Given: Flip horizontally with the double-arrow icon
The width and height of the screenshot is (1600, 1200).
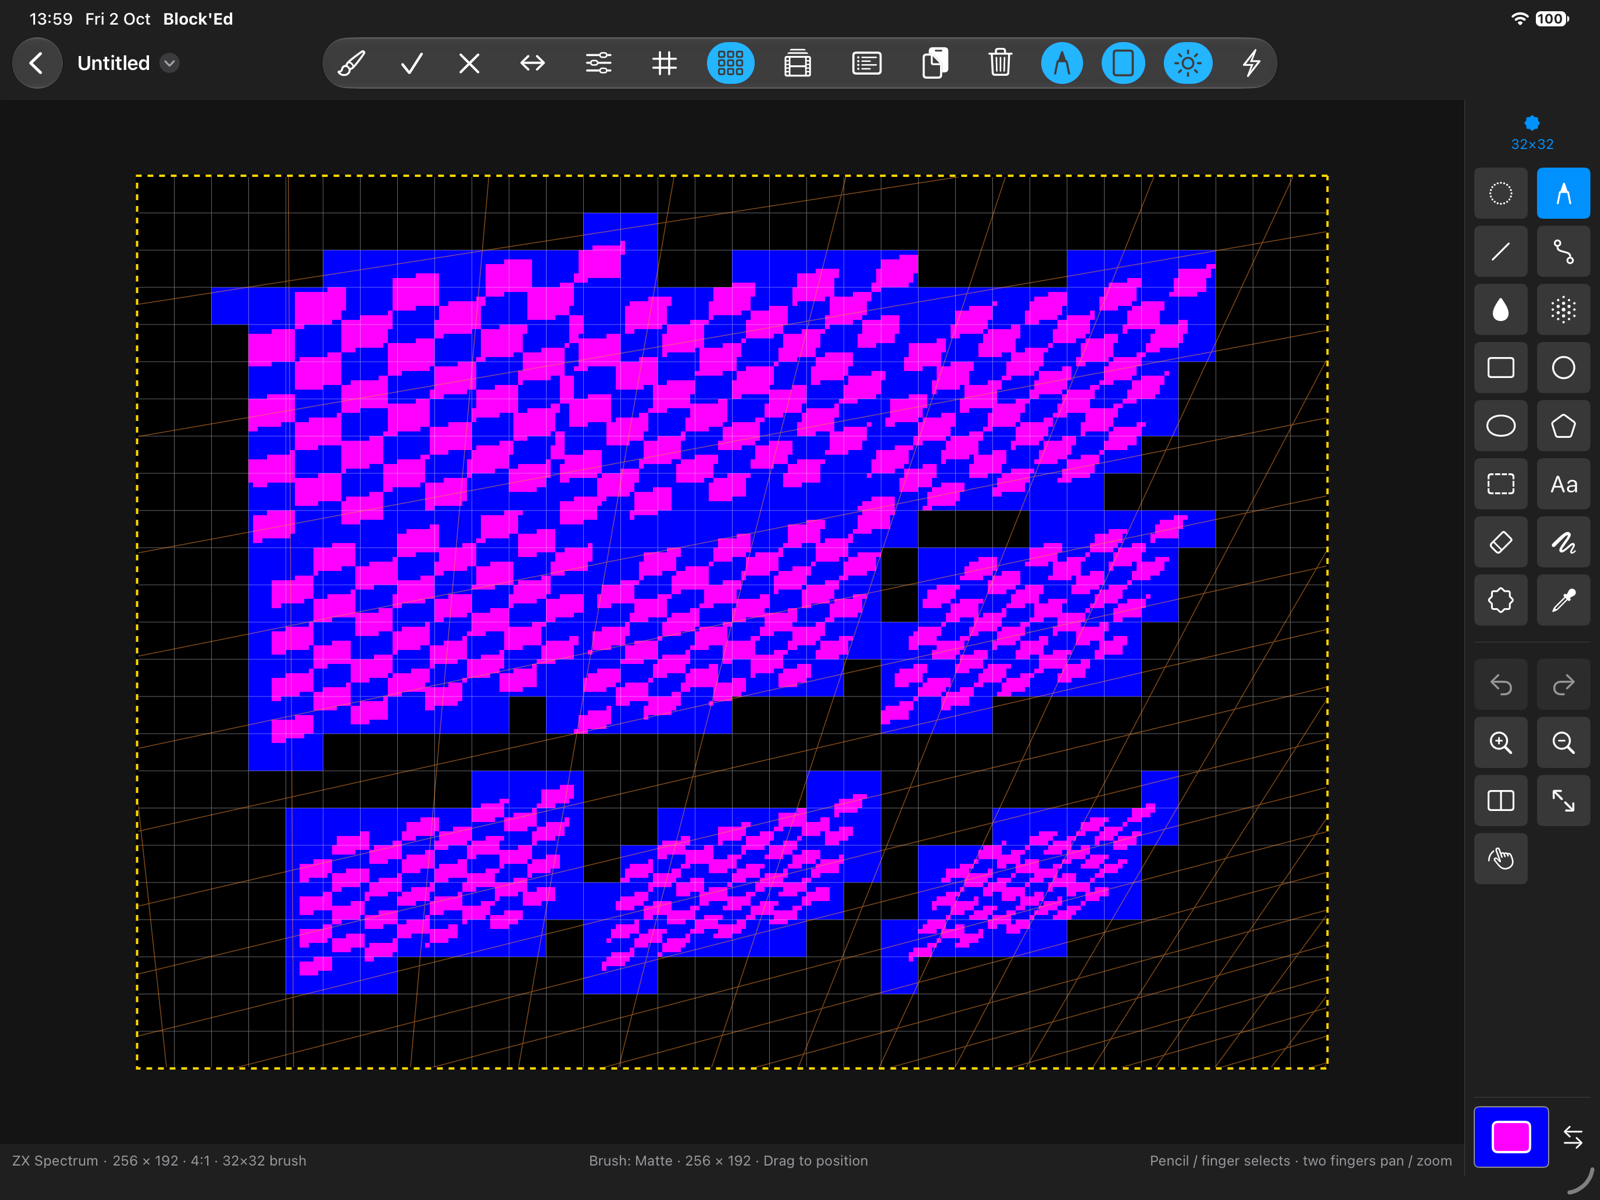Looking at the screenshot, I should click(533, 63).
